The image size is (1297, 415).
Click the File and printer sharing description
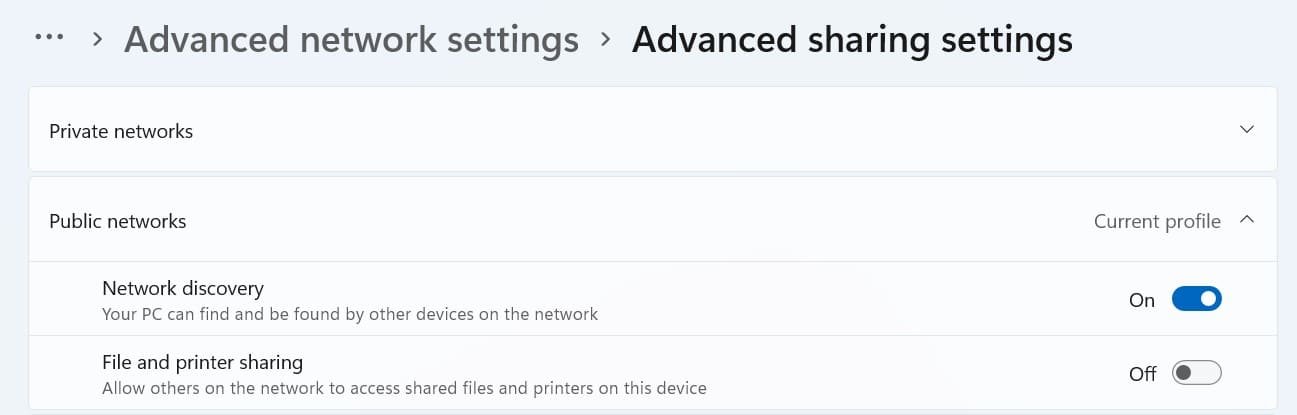(x=404, y=388)
